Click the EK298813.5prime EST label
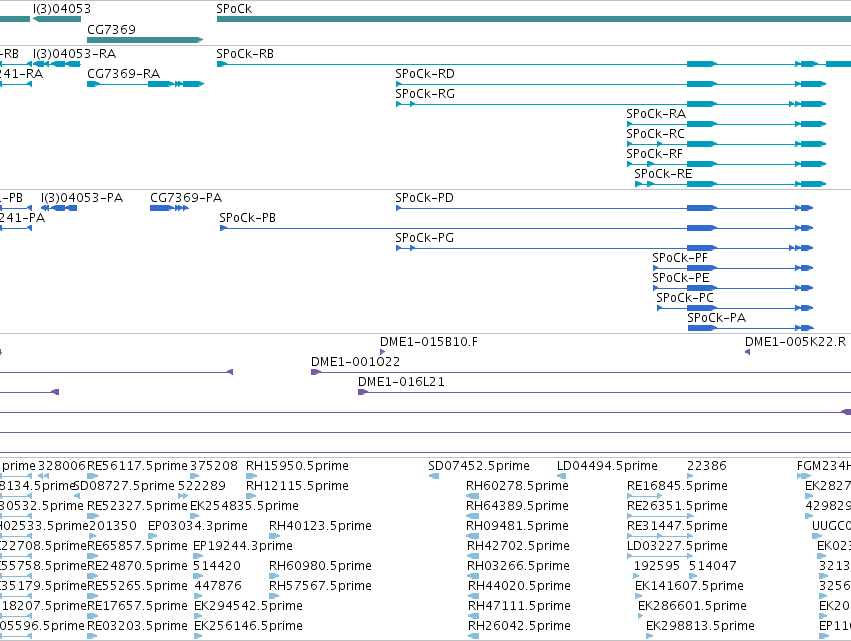Viewport: 851px width, 641px height. (700, 626)
